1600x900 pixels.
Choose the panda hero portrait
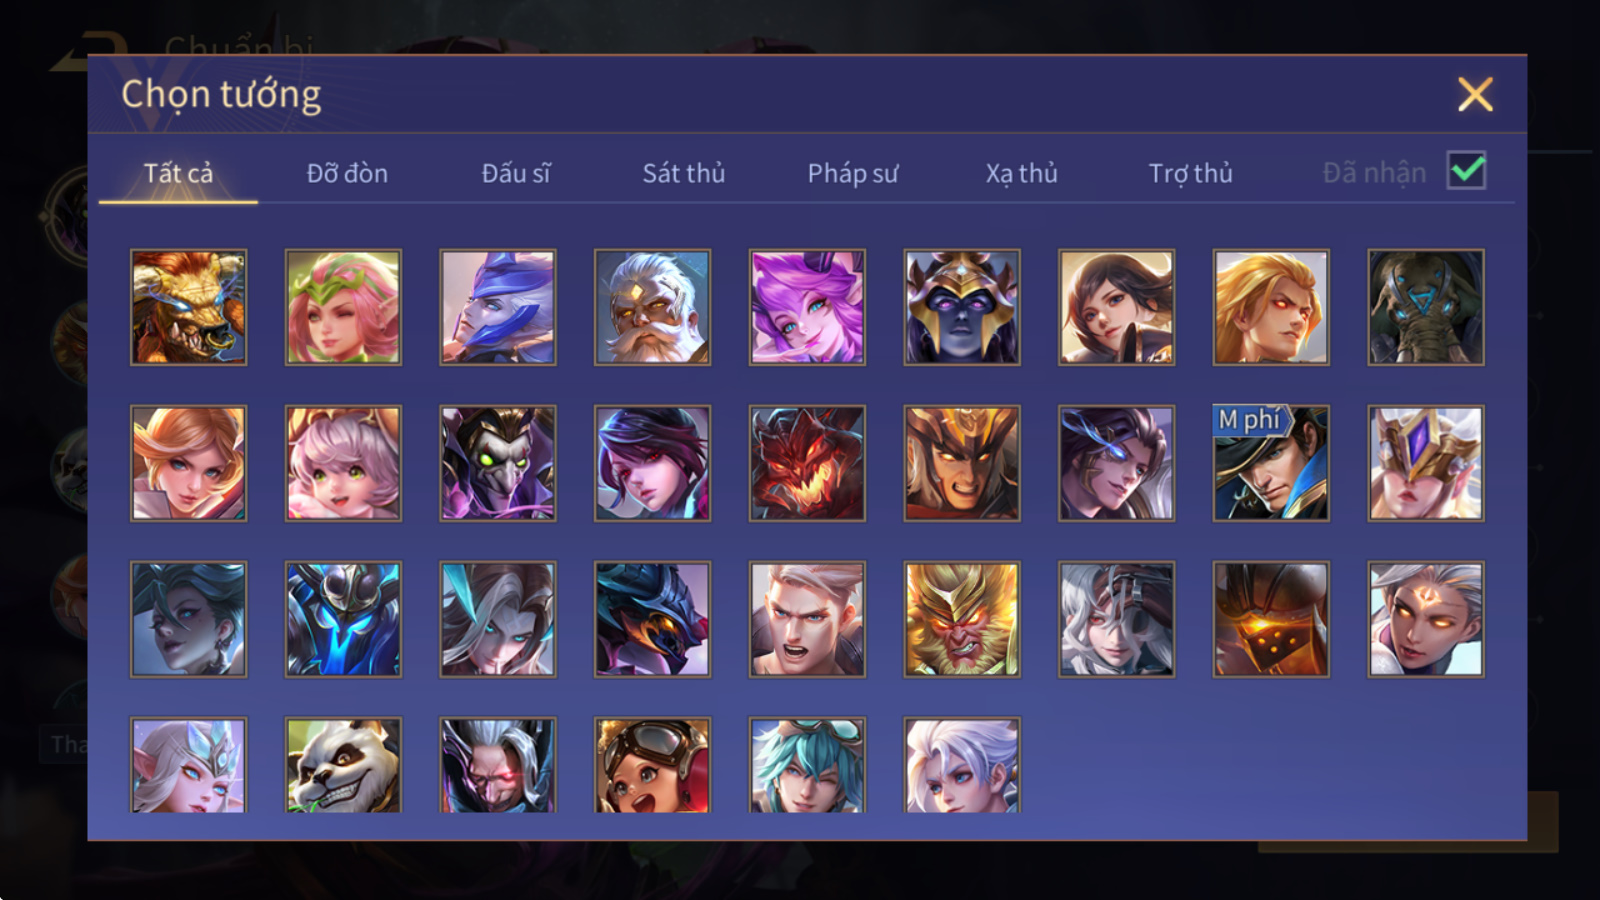343,765
